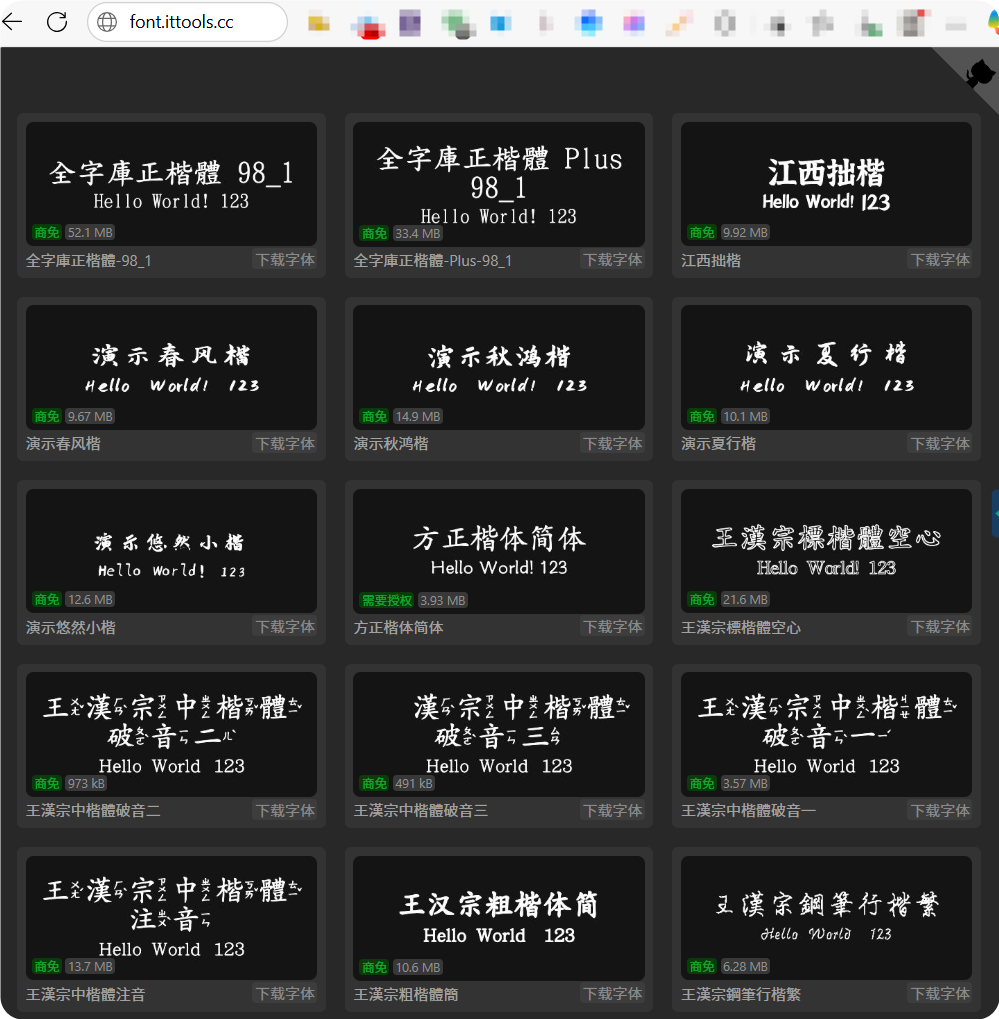
Task: Open the 王漢宗鋼筆行楷繁 preview image
Action: click(826, 918)
